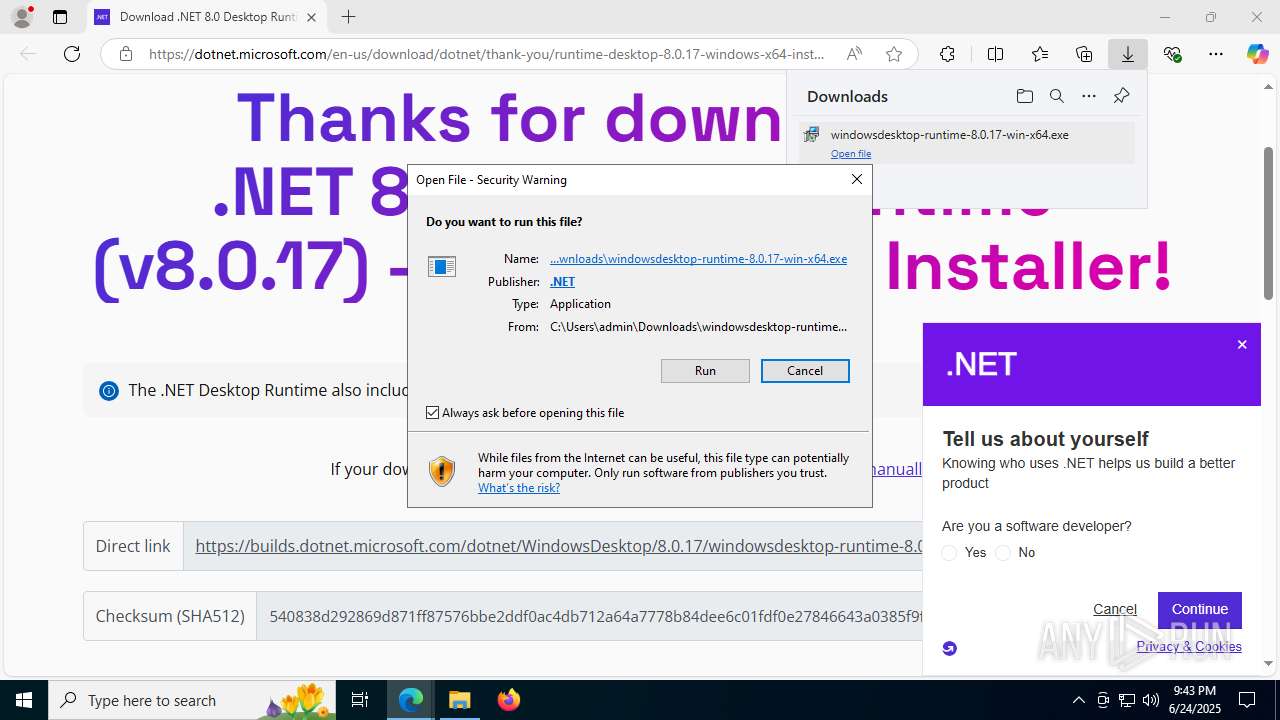Toggle split screen view
Screen dimensions: 1280x720
[995, 54]
